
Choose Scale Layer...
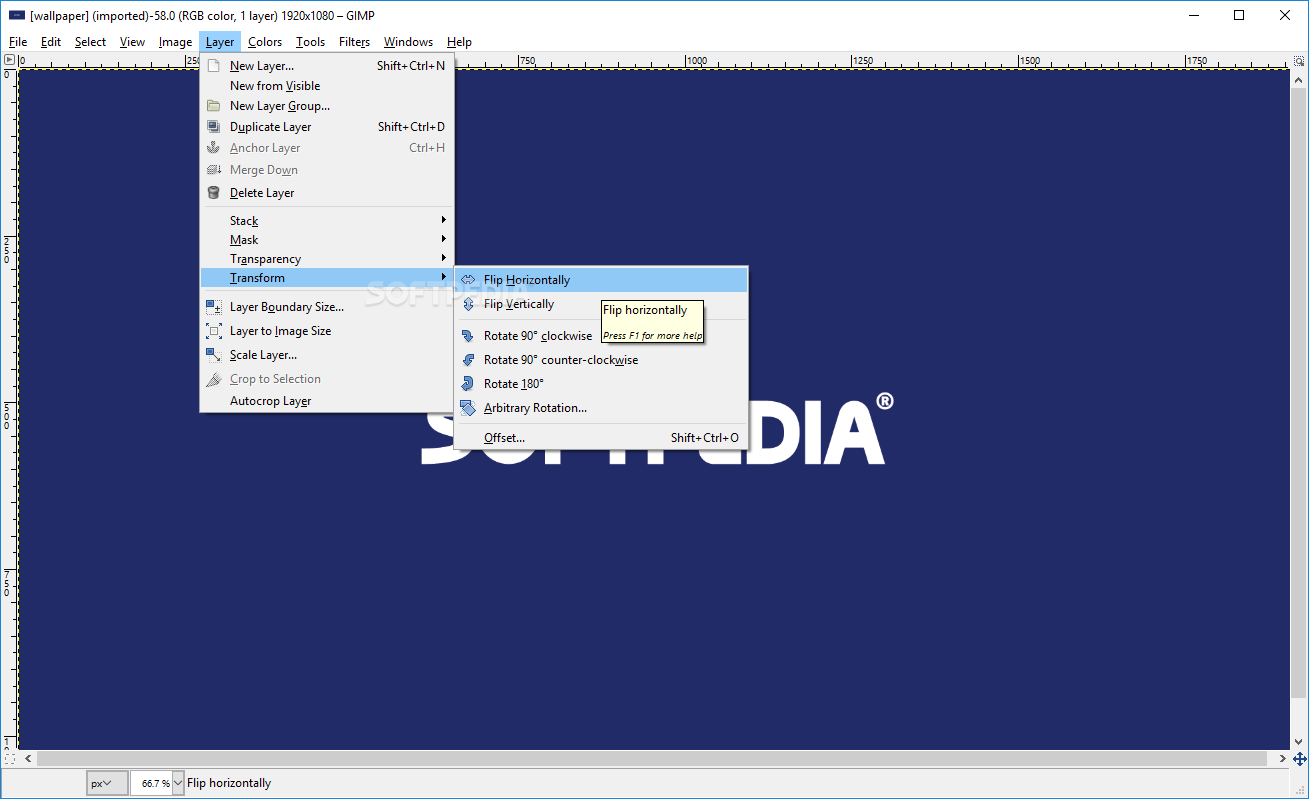(327, 355)
